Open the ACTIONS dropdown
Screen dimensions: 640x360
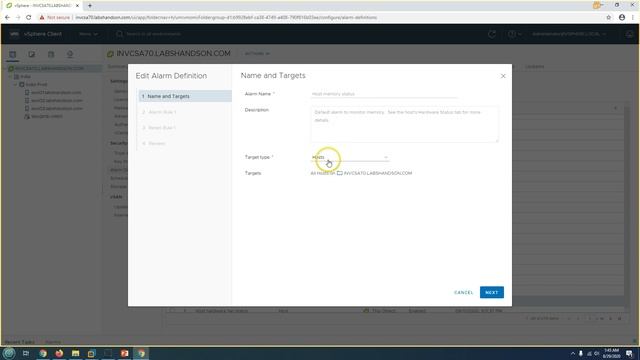pos(257,53)
